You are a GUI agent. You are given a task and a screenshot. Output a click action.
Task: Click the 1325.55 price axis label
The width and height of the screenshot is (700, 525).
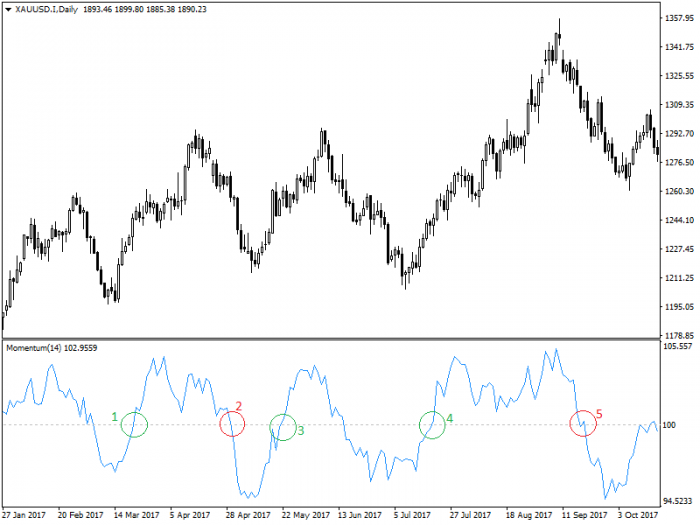tap(679, 75)
